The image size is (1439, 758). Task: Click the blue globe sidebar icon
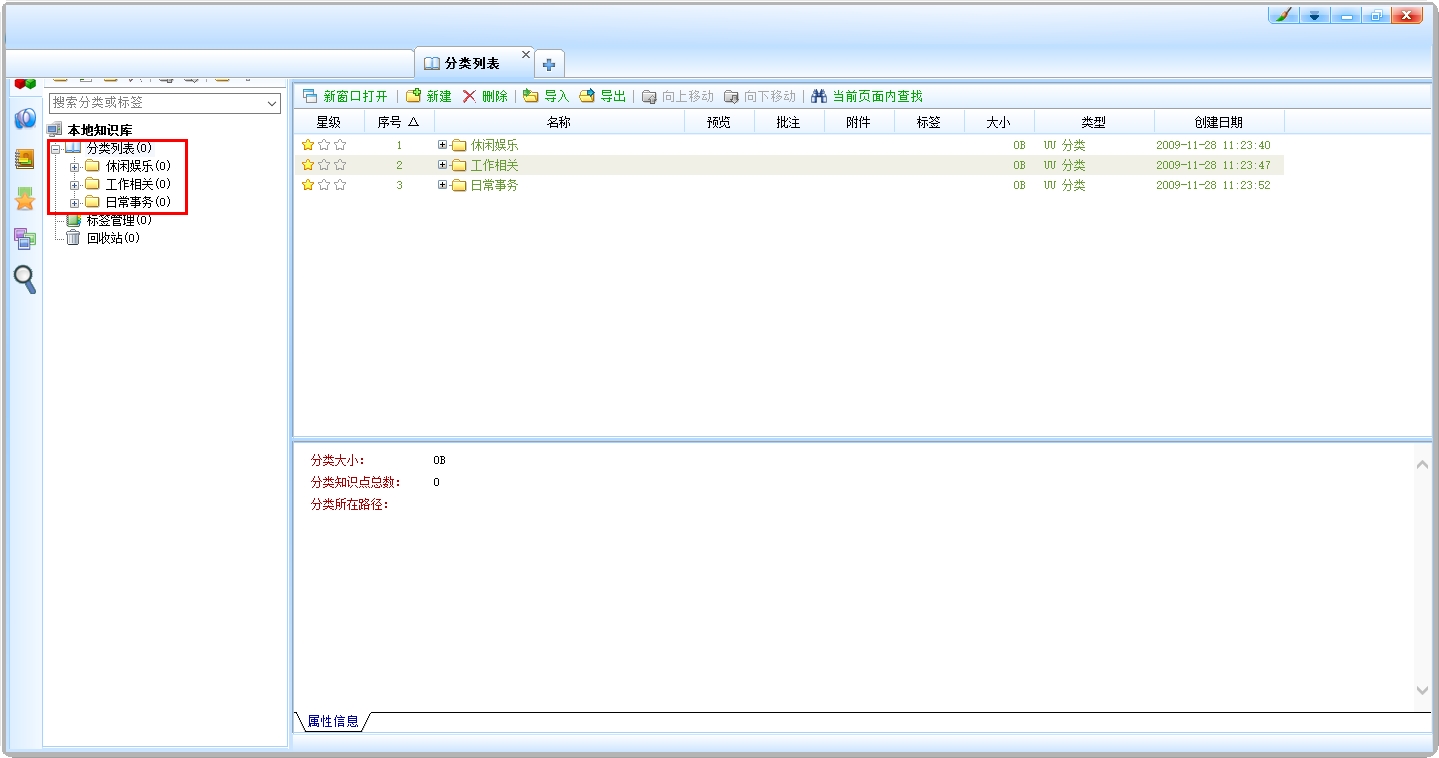pyautogui.click(x=25, y=119)
